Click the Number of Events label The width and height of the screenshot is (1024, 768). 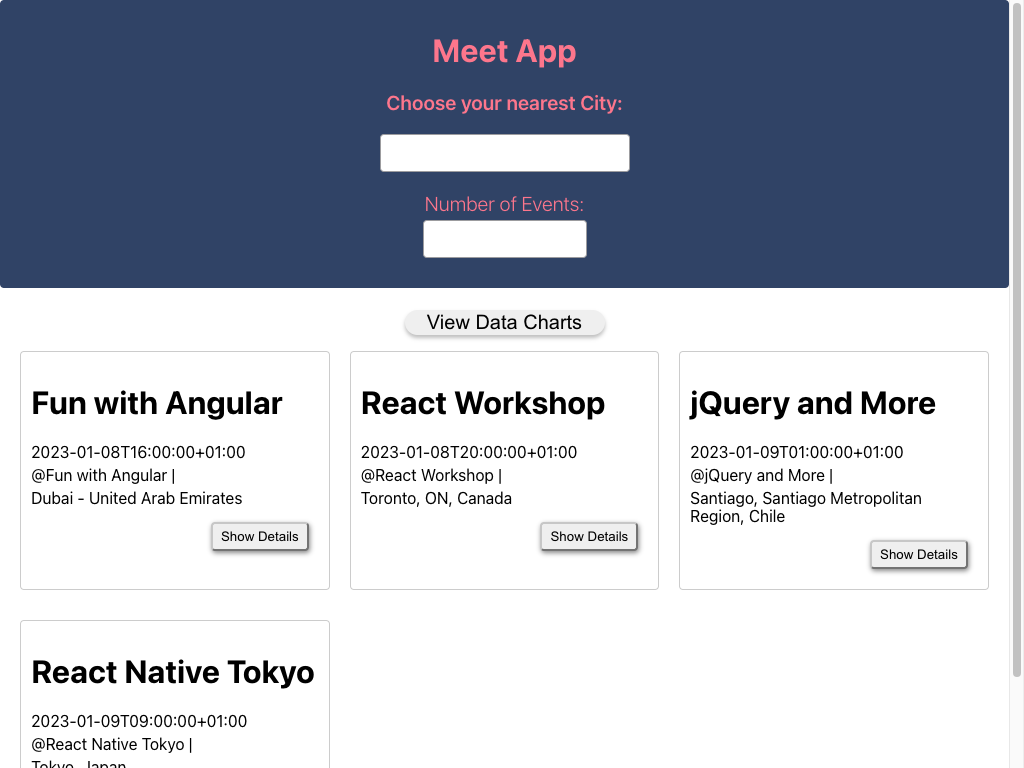point(504,204)
